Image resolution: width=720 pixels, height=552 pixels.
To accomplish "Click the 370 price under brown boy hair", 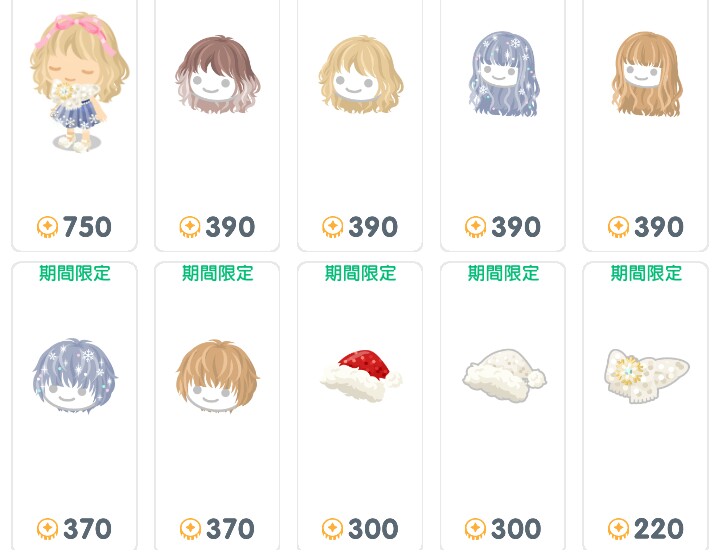I will 230,529.
